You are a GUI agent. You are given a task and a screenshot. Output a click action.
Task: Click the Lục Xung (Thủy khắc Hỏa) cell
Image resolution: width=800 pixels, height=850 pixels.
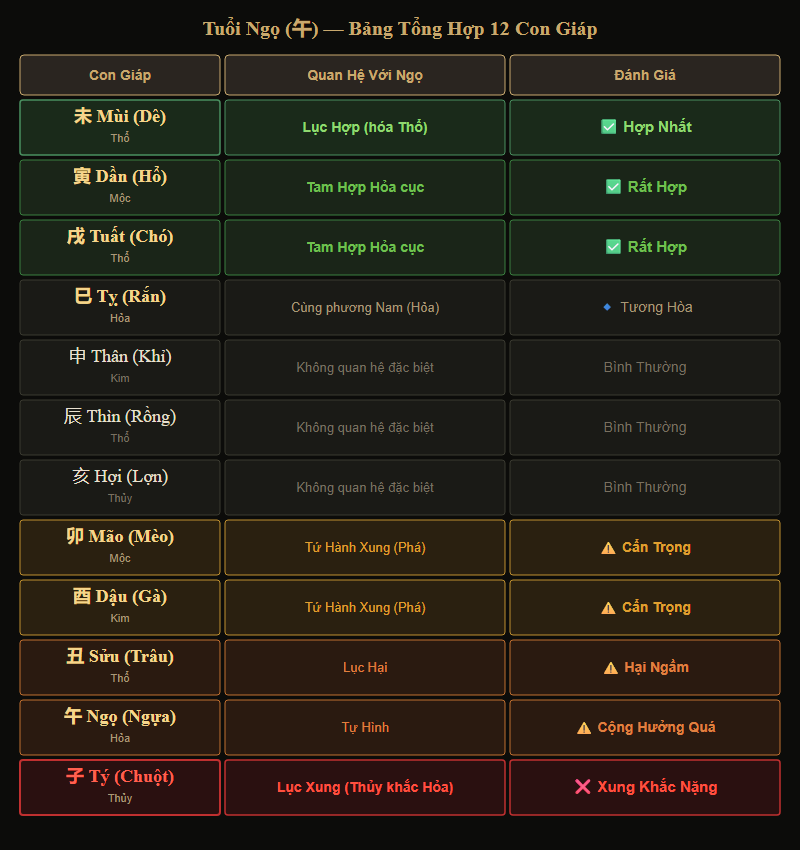[x=365, y=787]
